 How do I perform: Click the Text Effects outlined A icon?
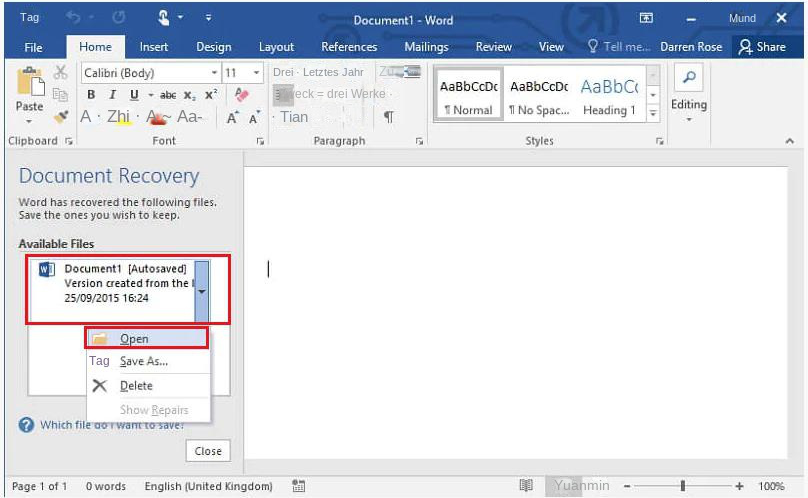86,117
